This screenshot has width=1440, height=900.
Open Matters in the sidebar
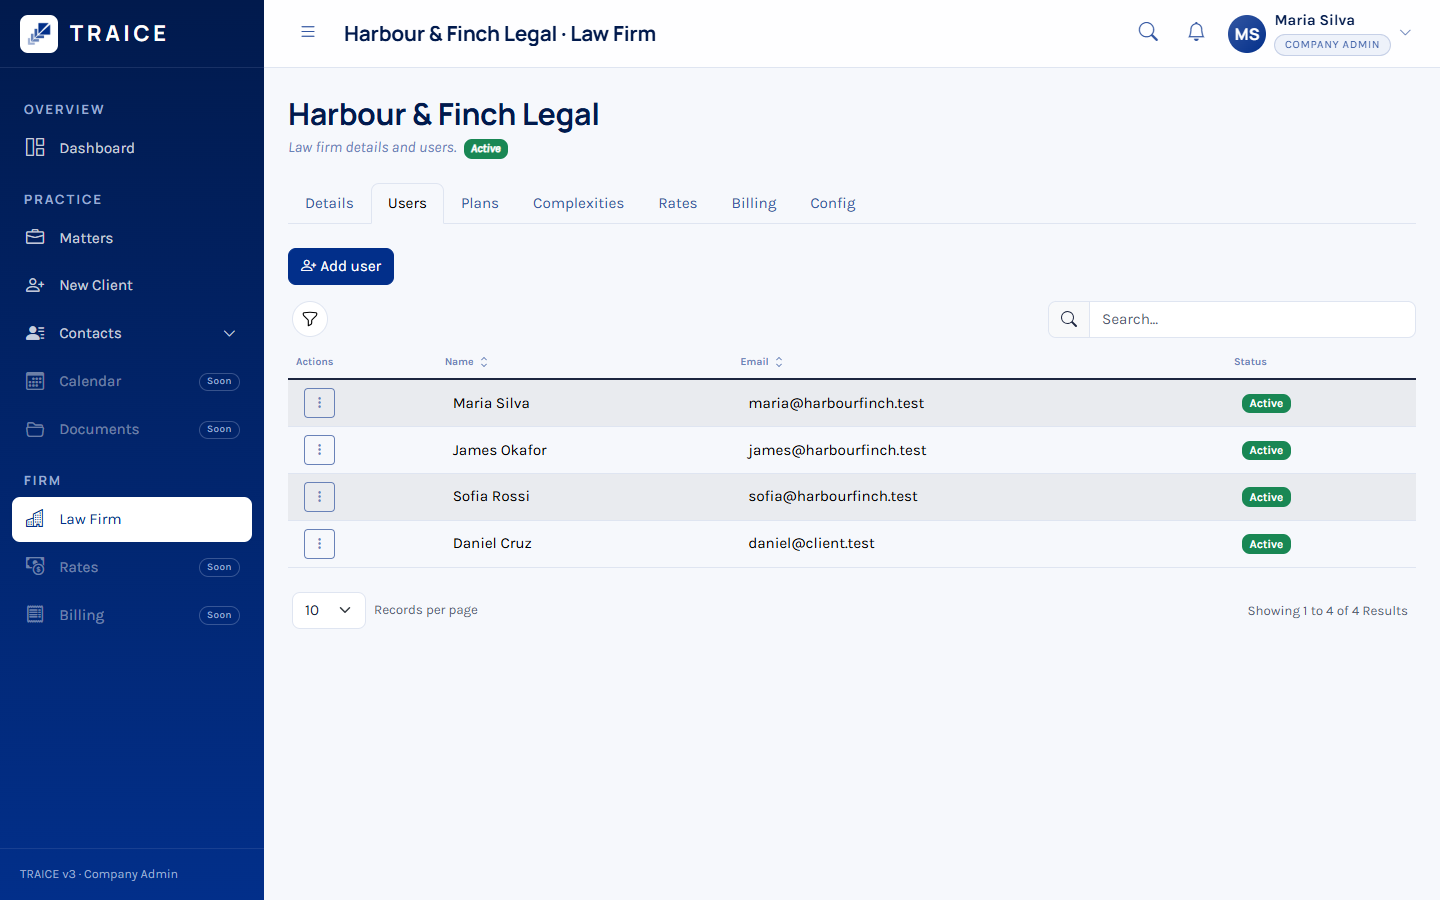tap(132, 238)
